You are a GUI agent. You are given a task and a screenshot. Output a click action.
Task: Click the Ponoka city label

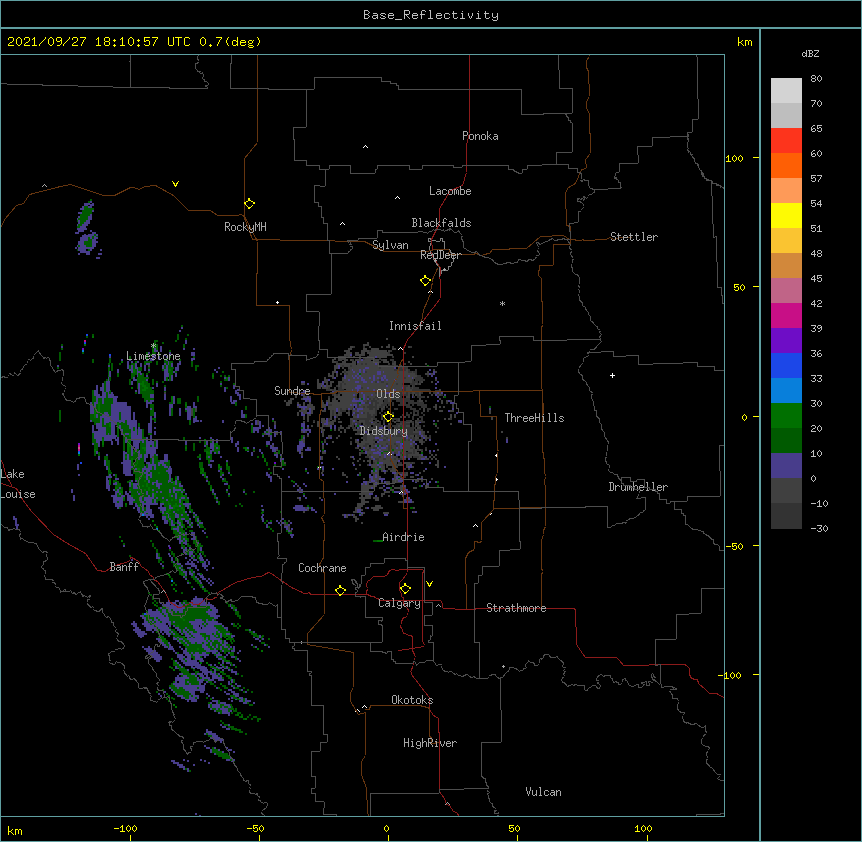tap(480, 136)
